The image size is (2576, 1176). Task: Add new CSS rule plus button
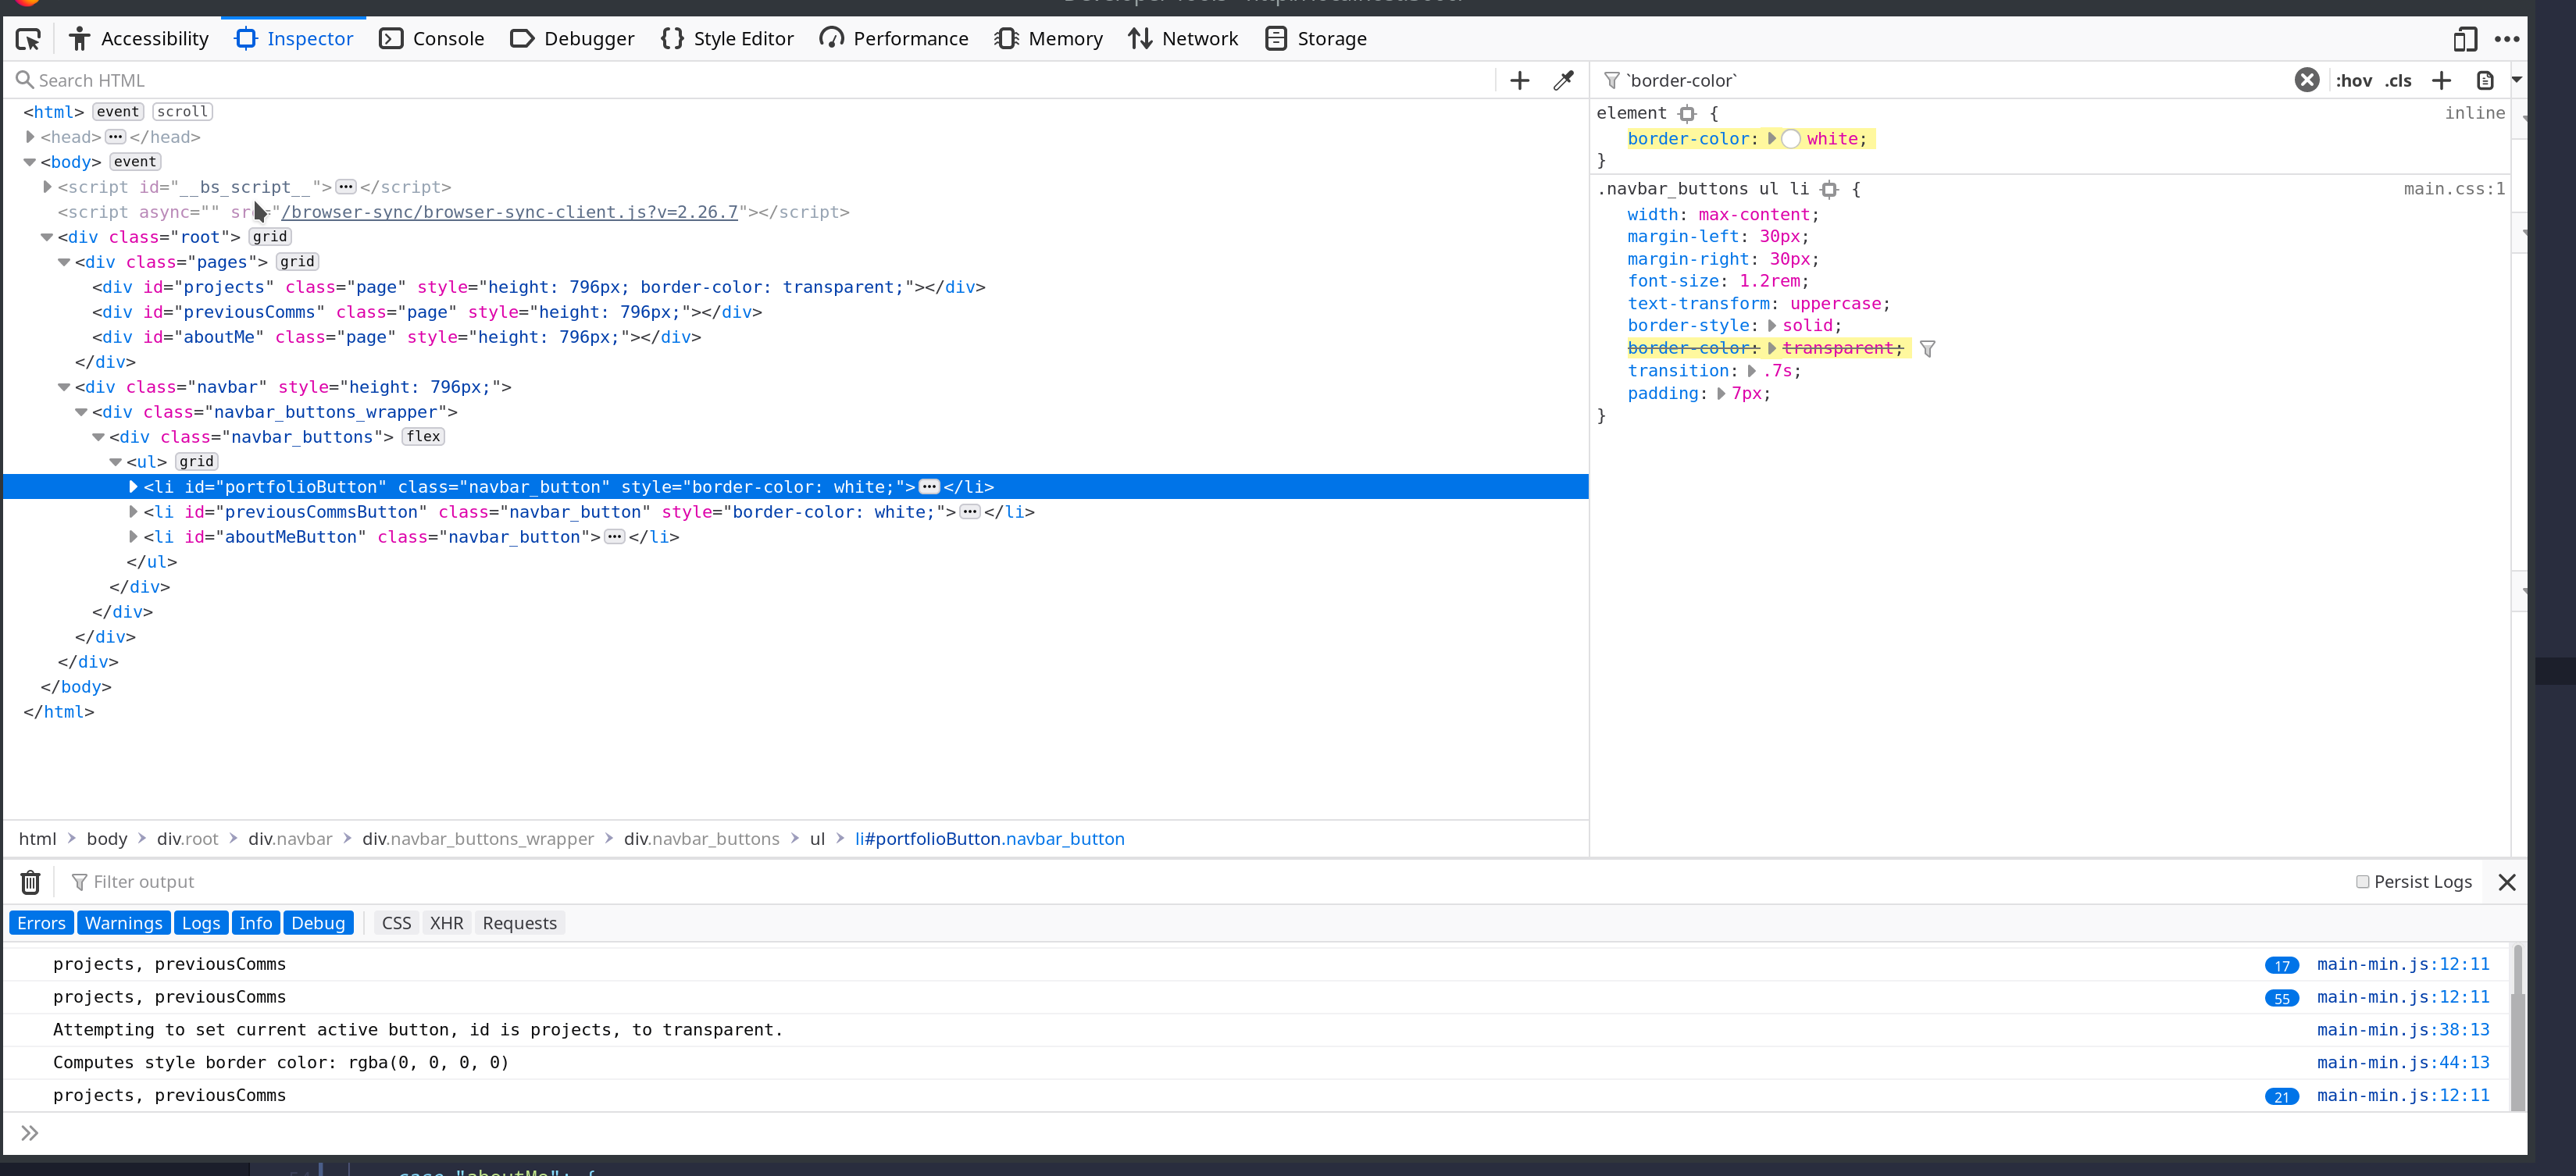(2441, 80)
